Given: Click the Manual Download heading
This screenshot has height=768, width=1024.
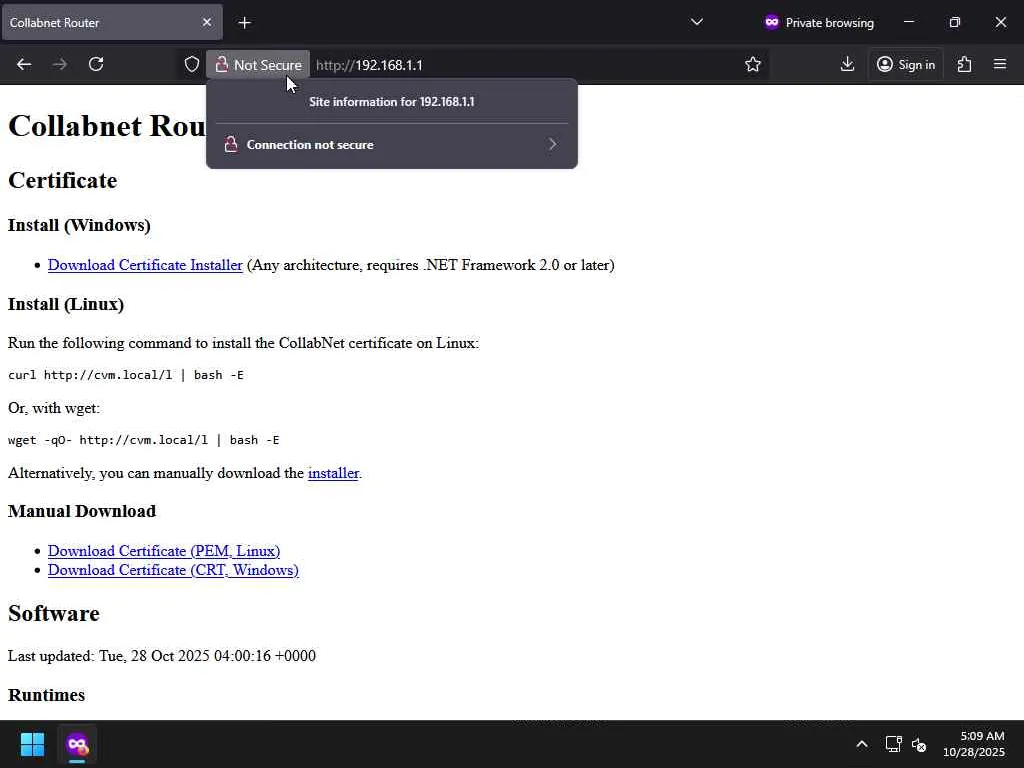Looking at the screenshot, I should pyautogui.click(x=82, y=511).
